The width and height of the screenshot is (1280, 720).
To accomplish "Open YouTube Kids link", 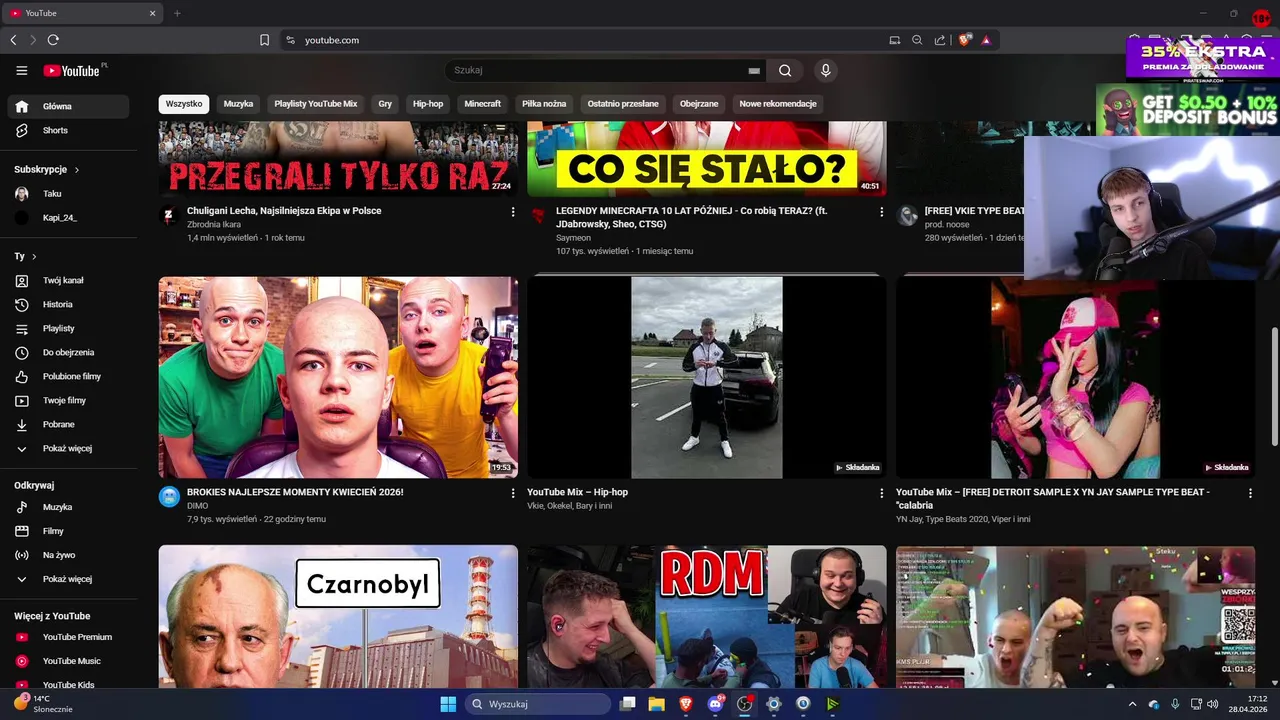I will pyautogui.click(x=69, y=685).
